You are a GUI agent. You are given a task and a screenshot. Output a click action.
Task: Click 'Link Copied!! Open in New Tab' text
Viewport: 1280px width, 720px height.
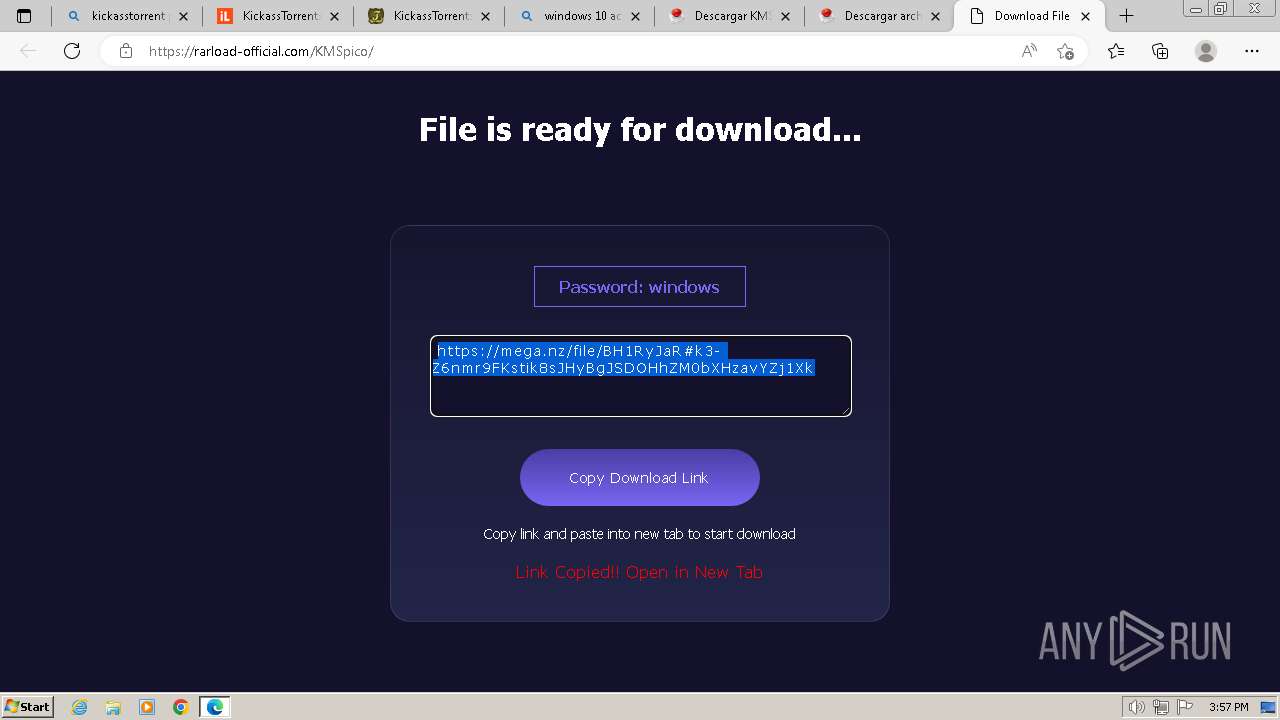point(639,572)
